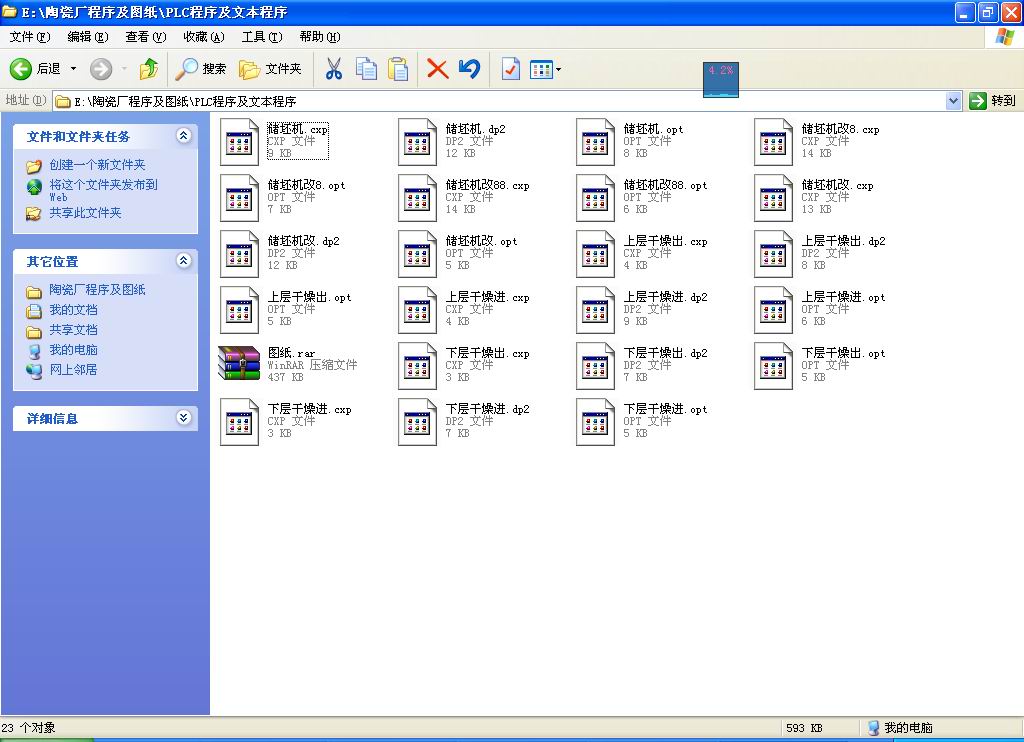1024x742 pixels.
Task: Expand the address bar dropdown list
Action: 953,101
